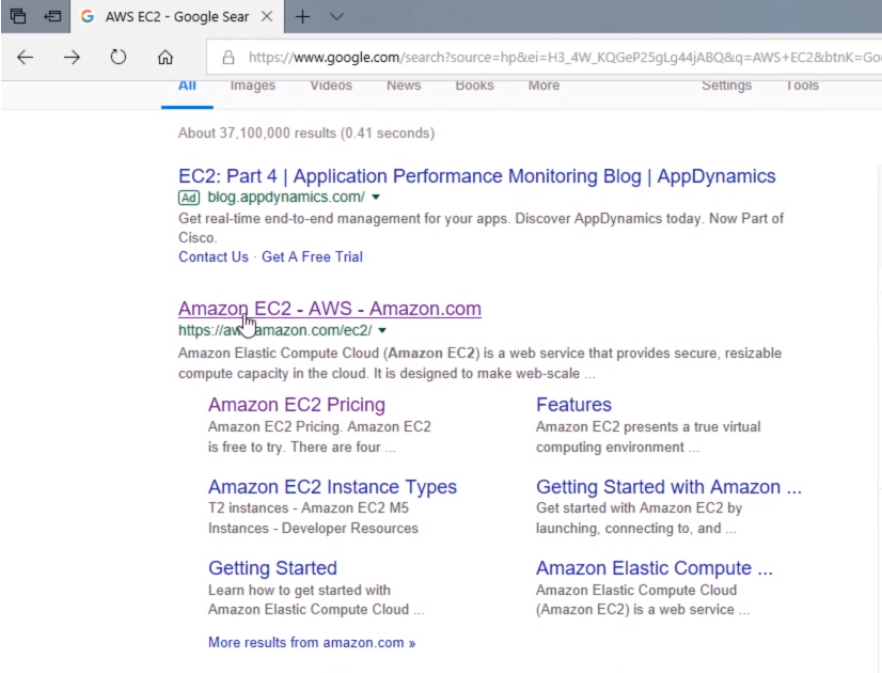Open the More search categories menu
The height and width of the screenshot is (673, 882).
(543, 86)
